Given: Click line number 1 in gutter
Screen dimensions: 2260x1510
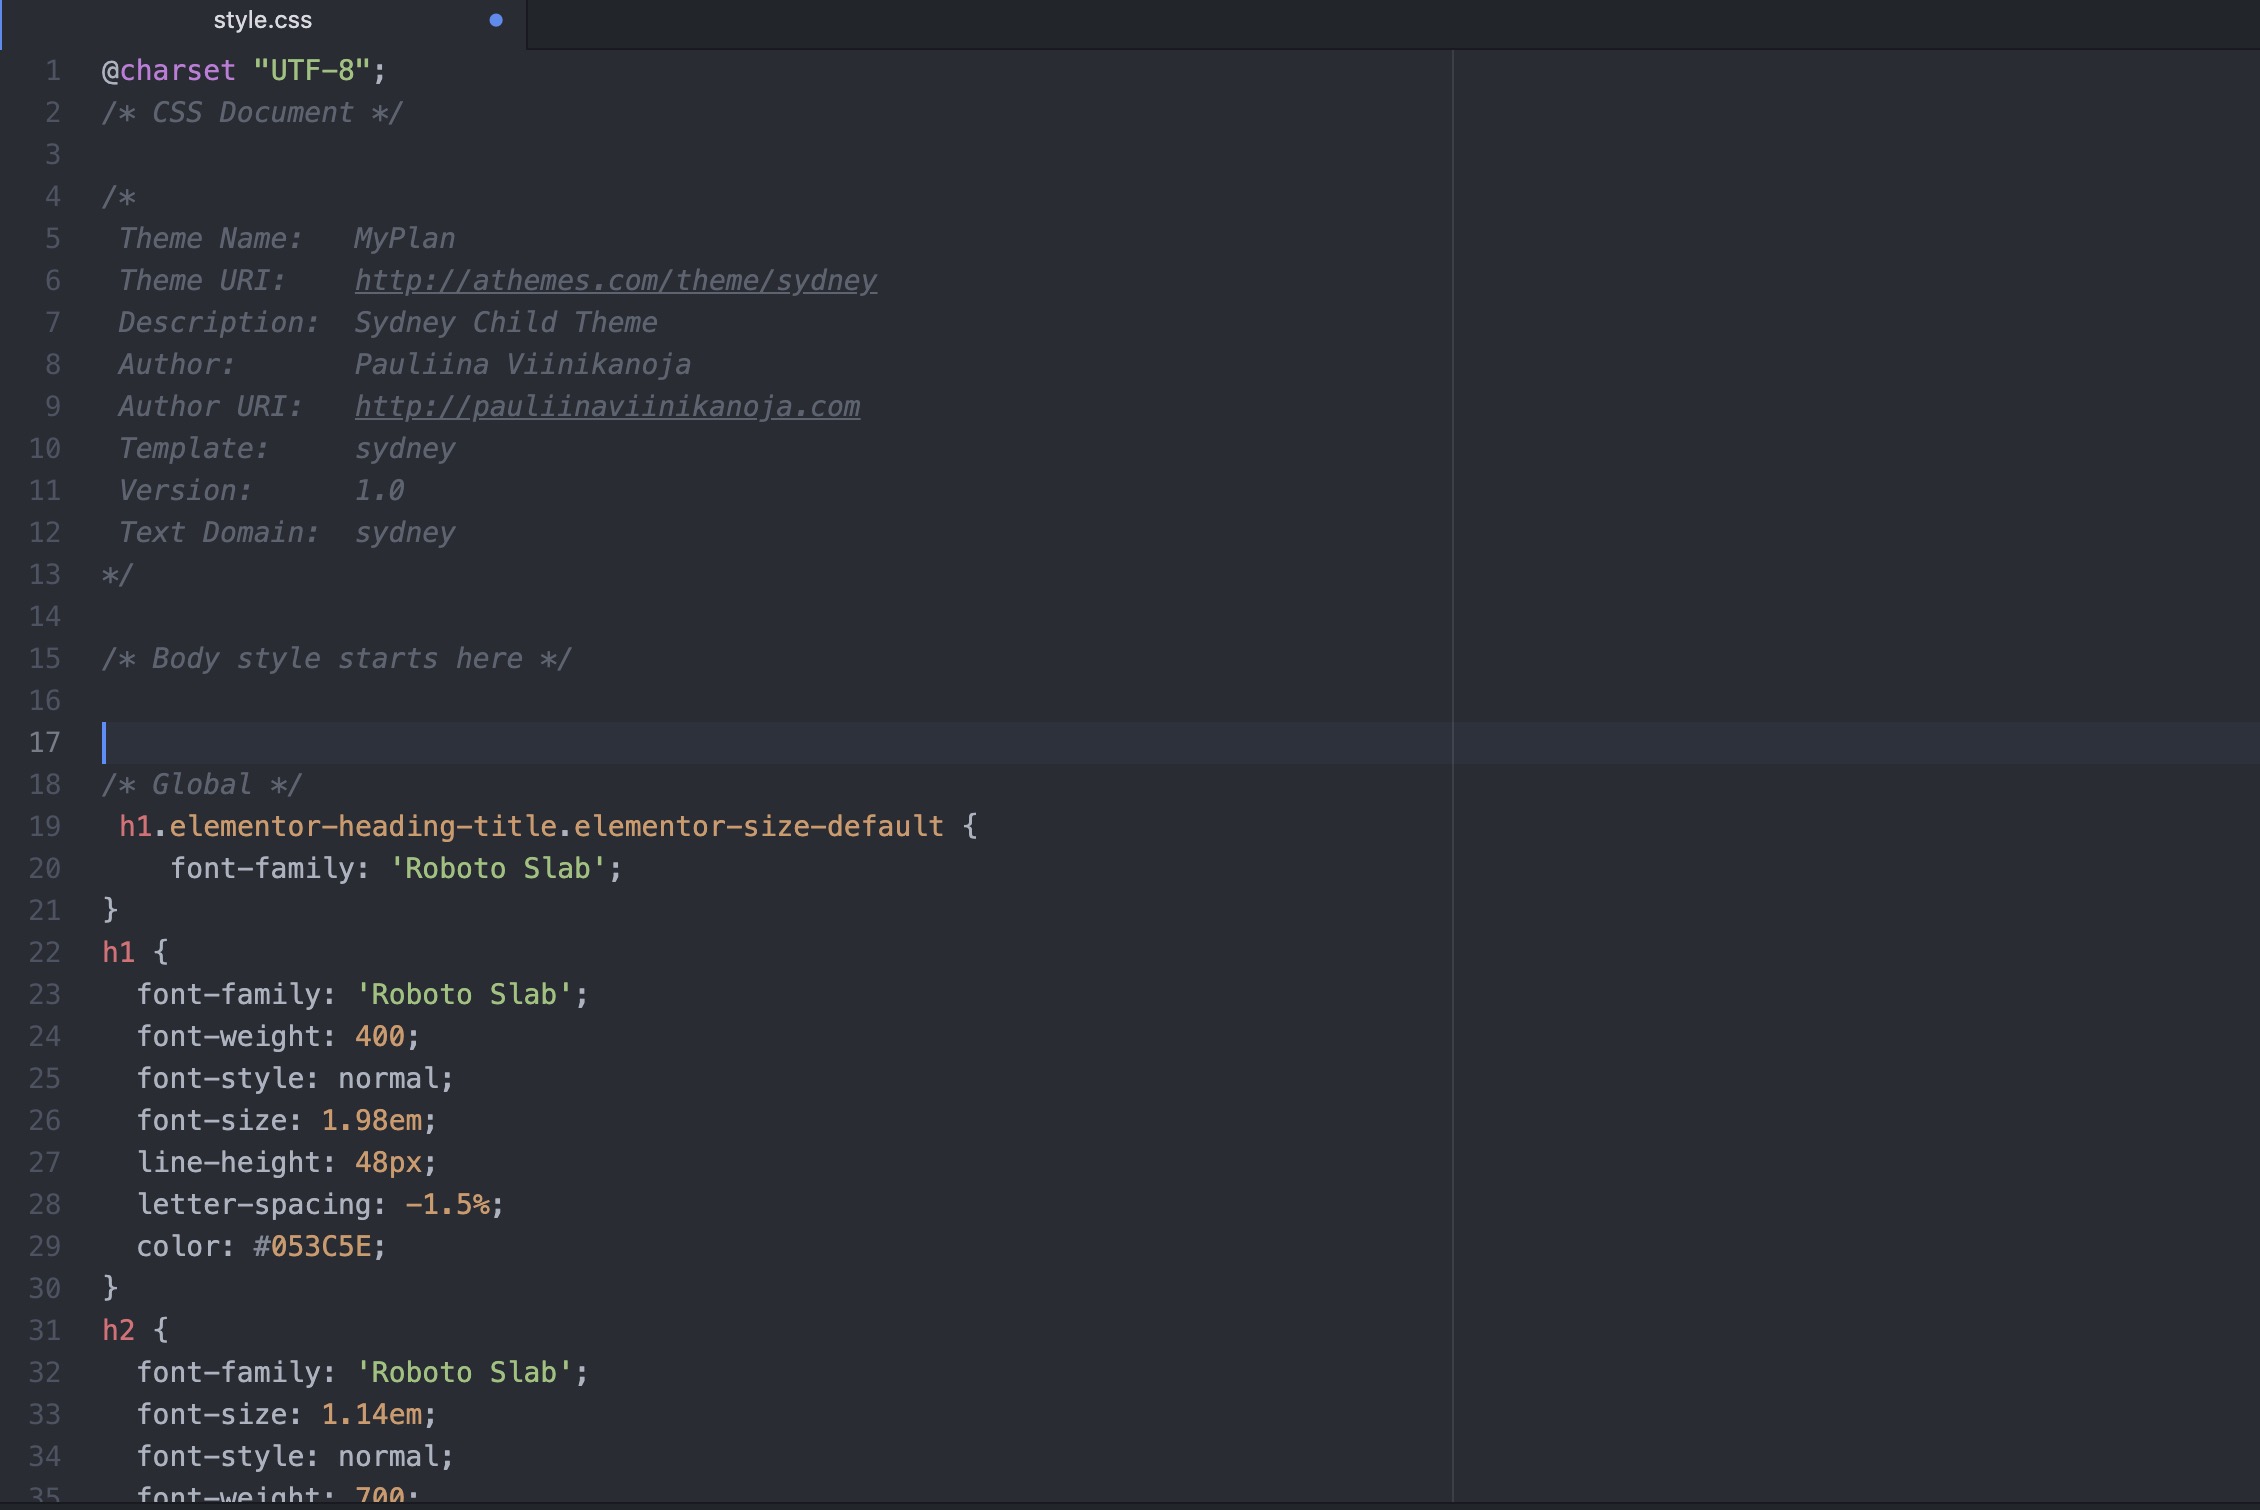Looking at the screenshot, I should point(53,71).
